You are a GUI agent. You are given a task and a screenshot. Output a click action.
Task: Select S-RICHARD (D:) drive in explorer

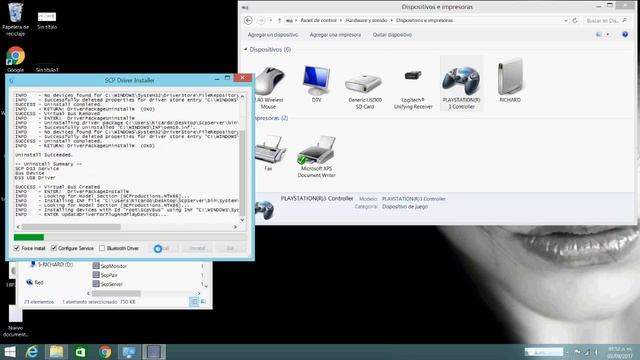pos(51,264)
